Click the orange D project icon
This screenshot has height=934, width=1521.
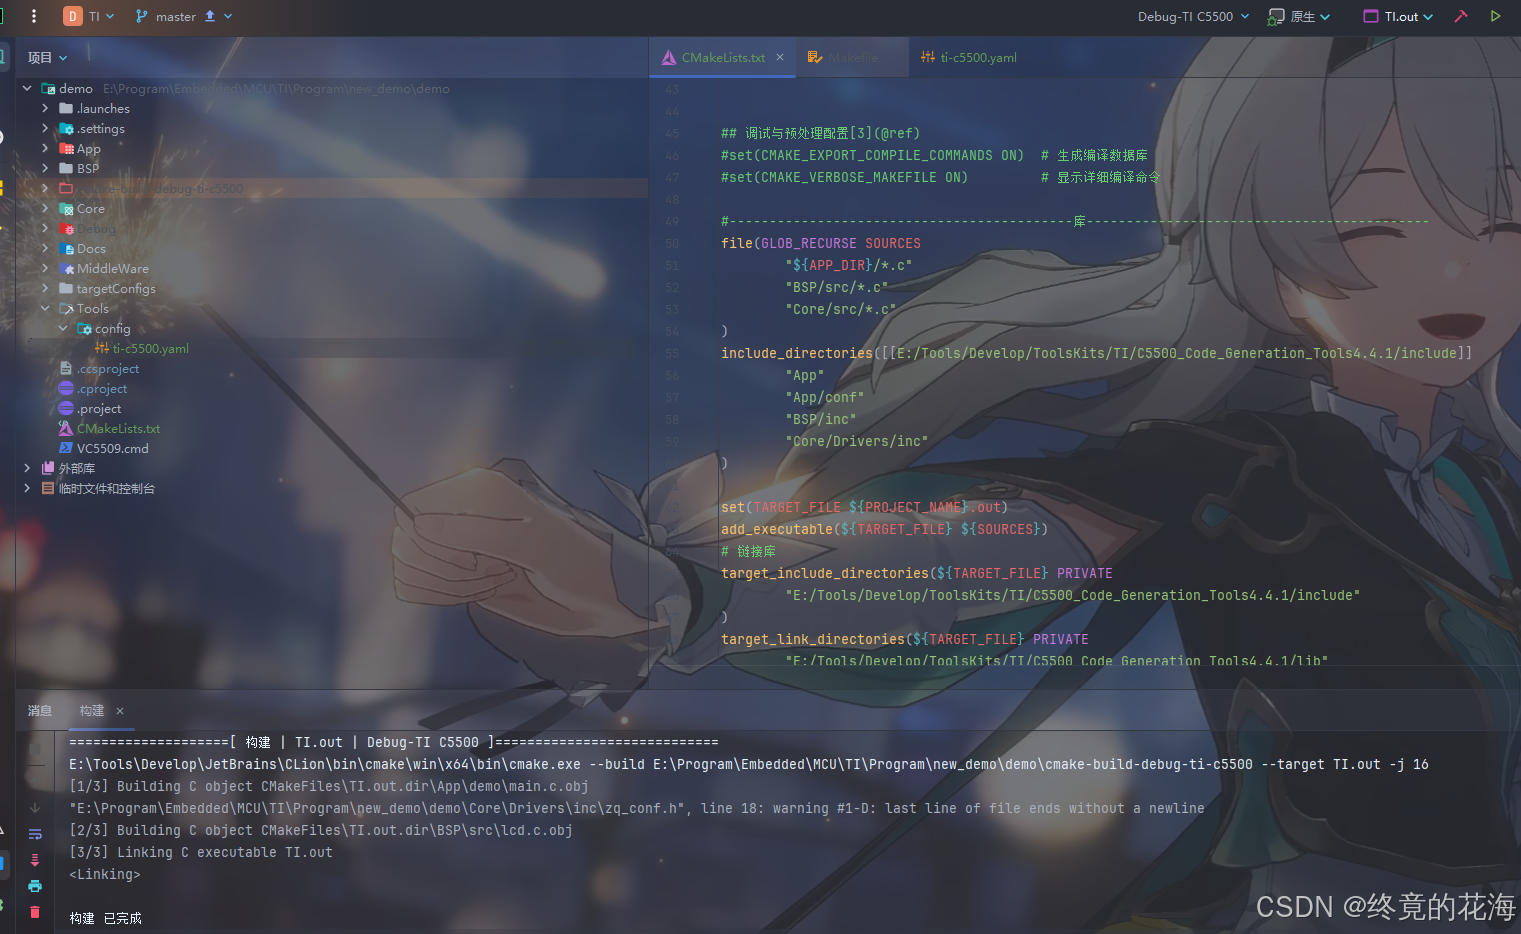(72, 16)
